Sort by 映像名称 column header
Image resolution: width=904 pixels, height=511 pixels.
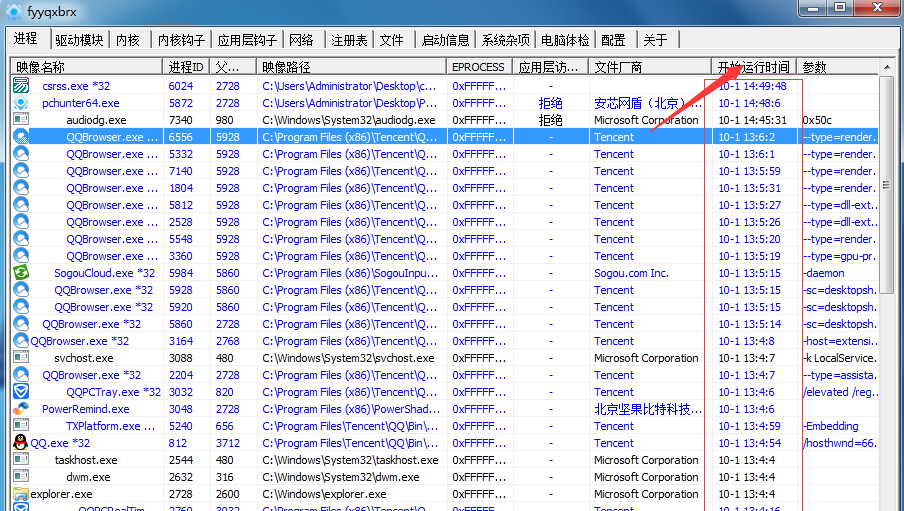tap(86, 67)
